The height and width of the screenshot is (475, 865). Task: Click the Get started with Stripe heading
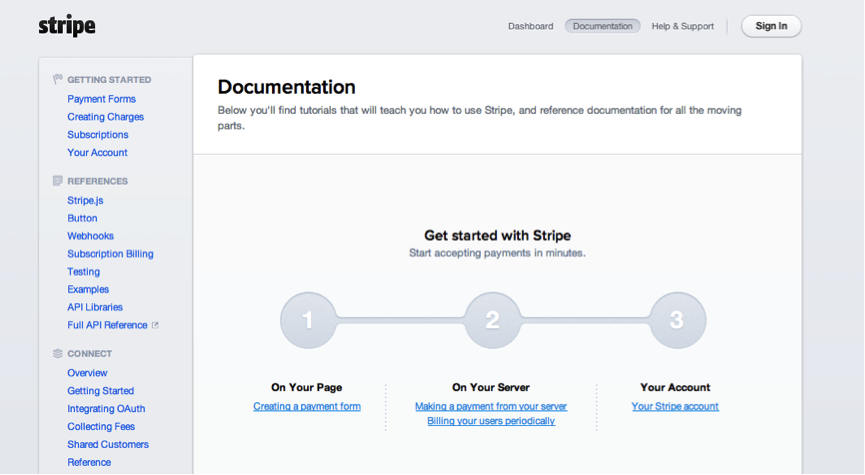(498, 236)
